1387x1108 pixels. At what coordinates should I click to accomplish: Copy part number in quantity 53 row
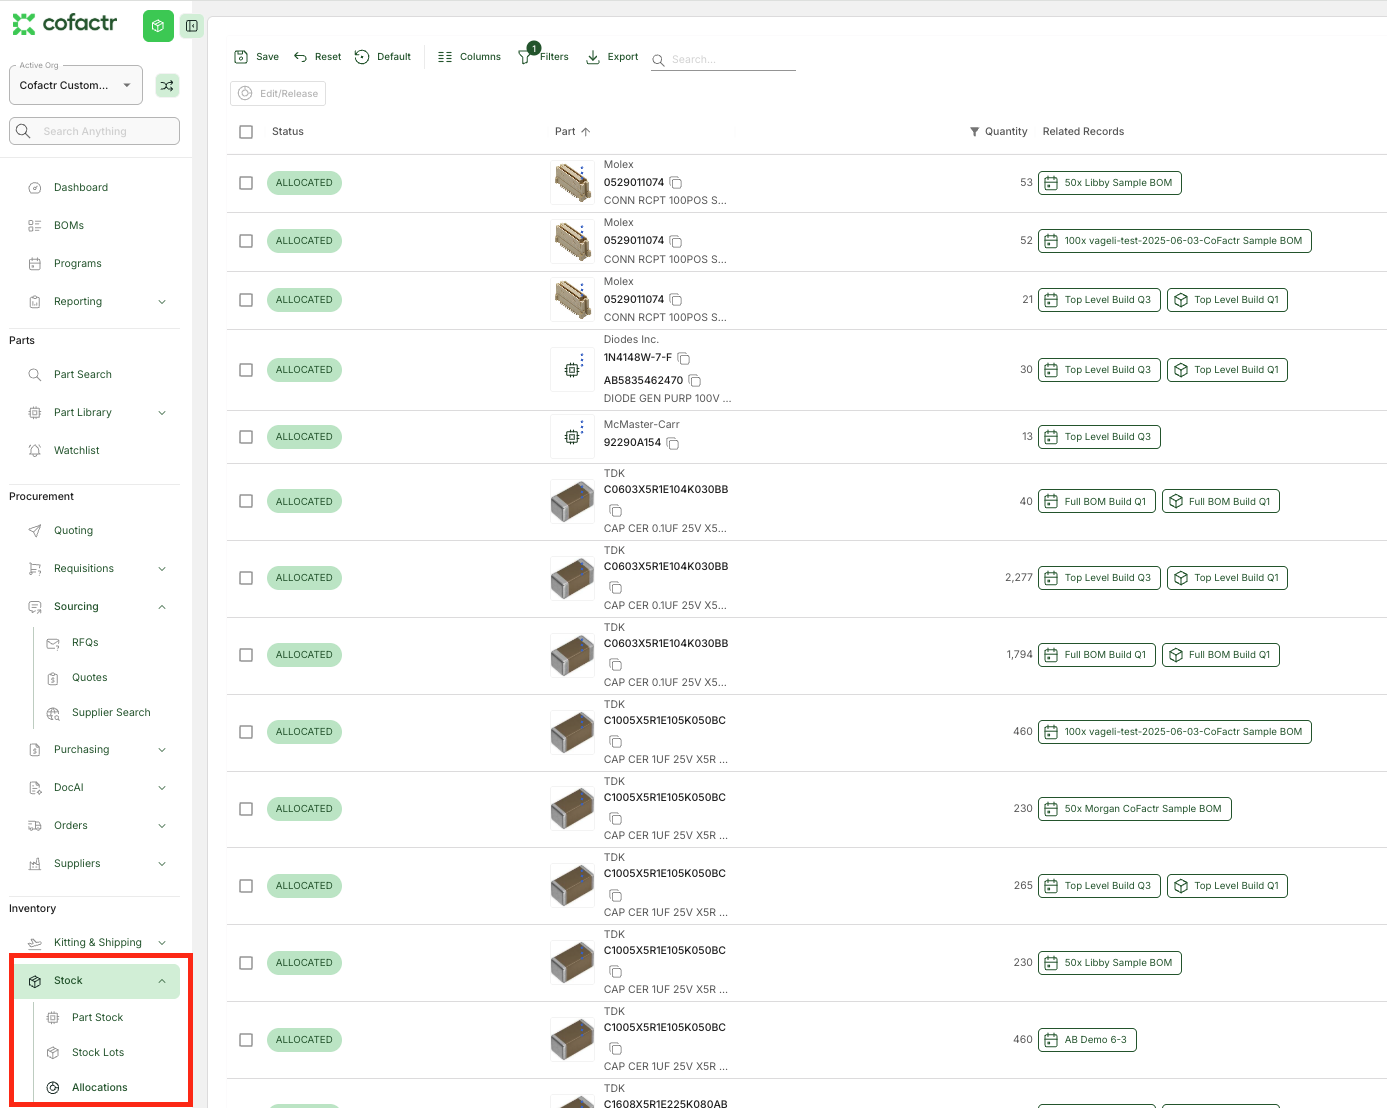pyautogui.click(x=676, y=183)
